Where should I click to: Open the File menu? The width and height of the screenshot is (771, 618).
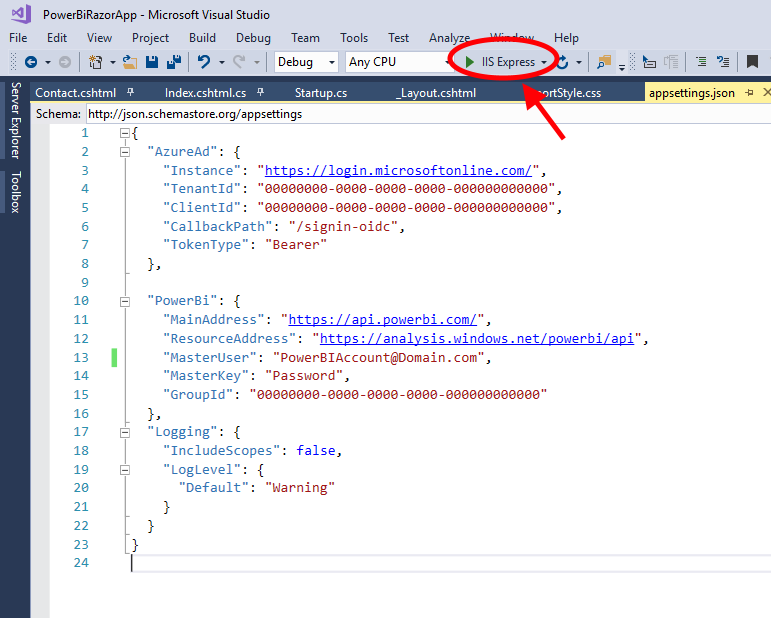(x=18, y=38)
